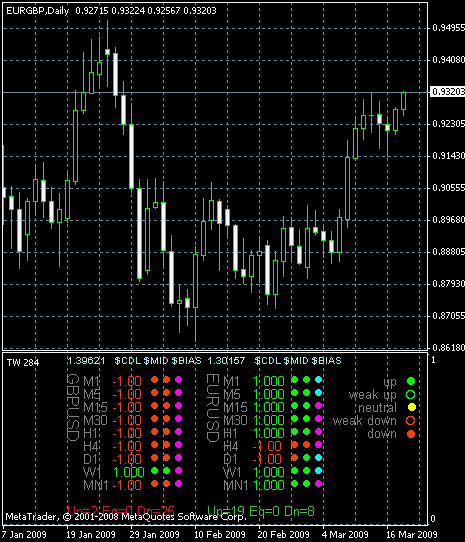
Task: Click the hollow 'weak up' legend circle
Action: (411, 394)
